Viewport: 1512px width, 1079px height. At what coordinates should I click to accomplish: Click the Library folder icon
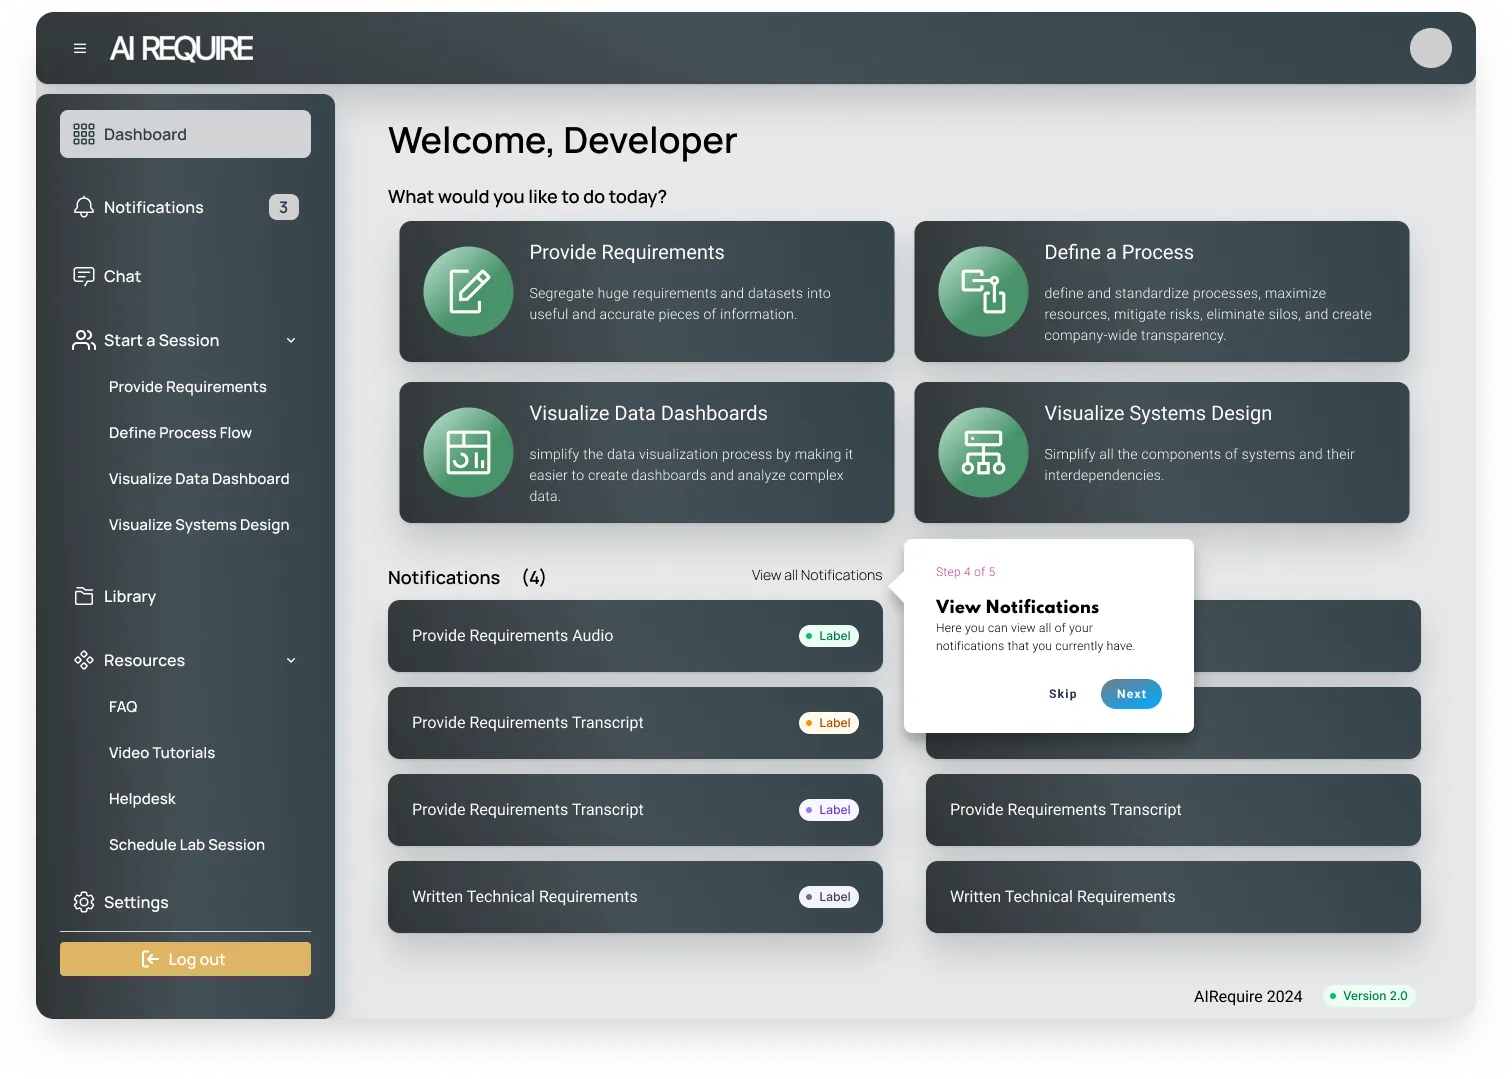coord(84,596)
